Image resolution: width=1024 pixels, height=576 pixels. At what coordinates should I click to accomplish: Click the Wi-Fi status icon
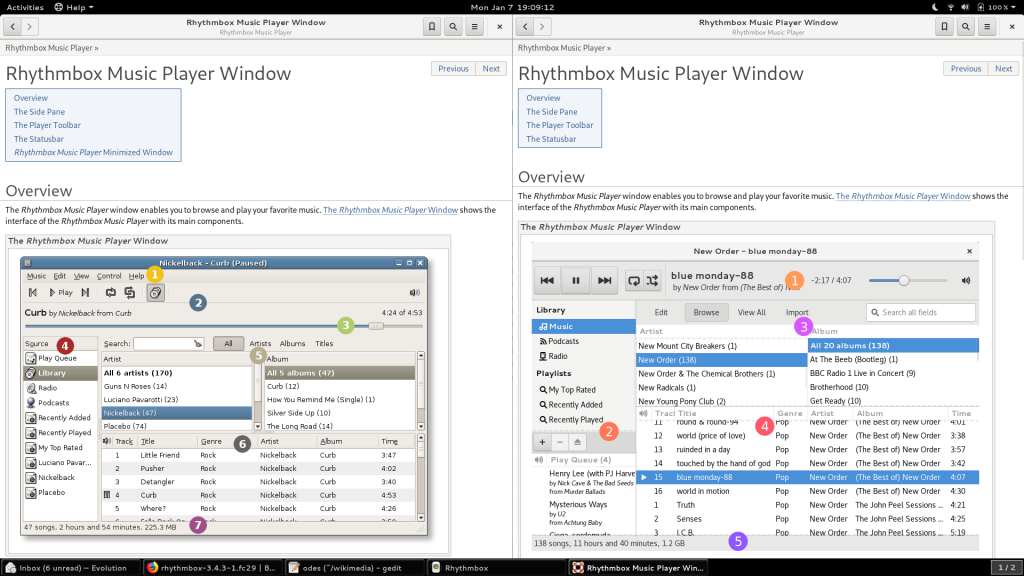coord(950,7)
